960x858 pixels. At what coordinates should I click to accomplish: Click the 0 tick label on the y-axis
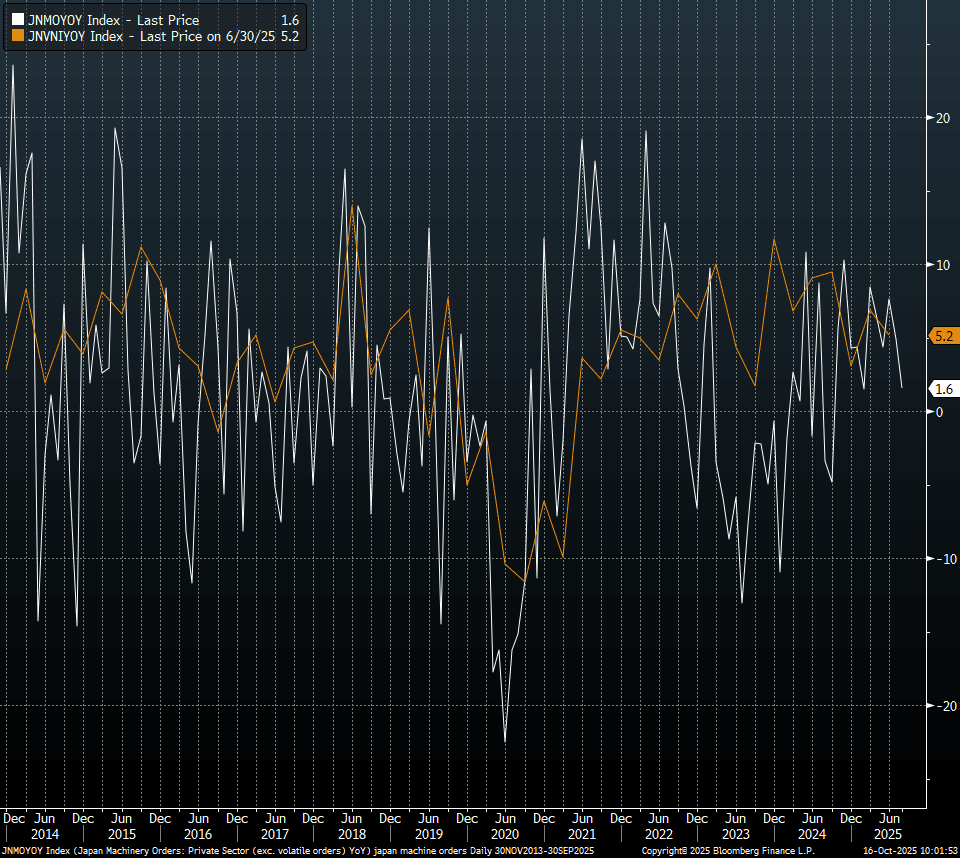click(x=940, y=412)
